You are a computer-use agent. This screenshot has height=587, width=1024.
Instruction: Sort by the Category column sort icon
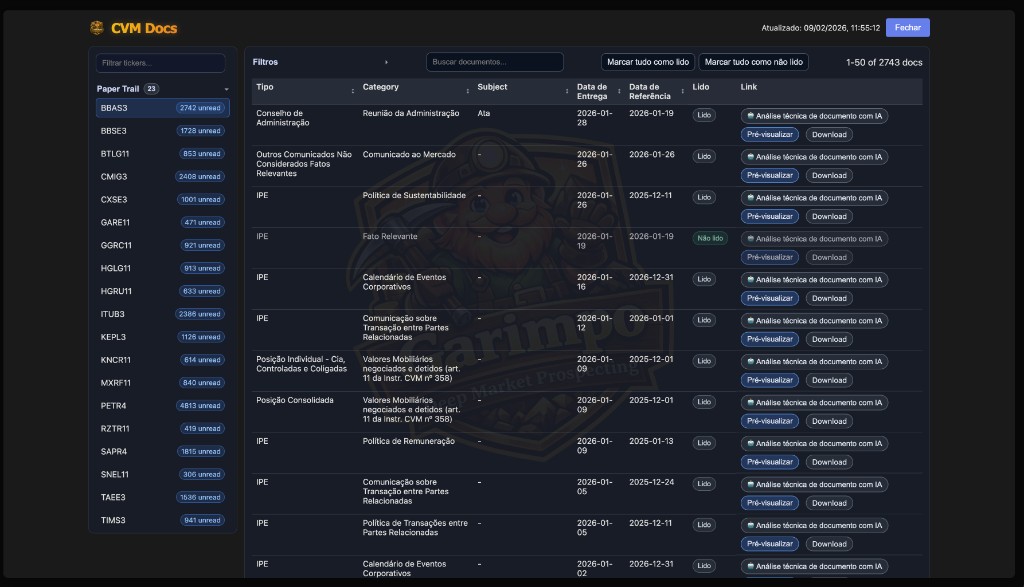[x=467, y=91]
